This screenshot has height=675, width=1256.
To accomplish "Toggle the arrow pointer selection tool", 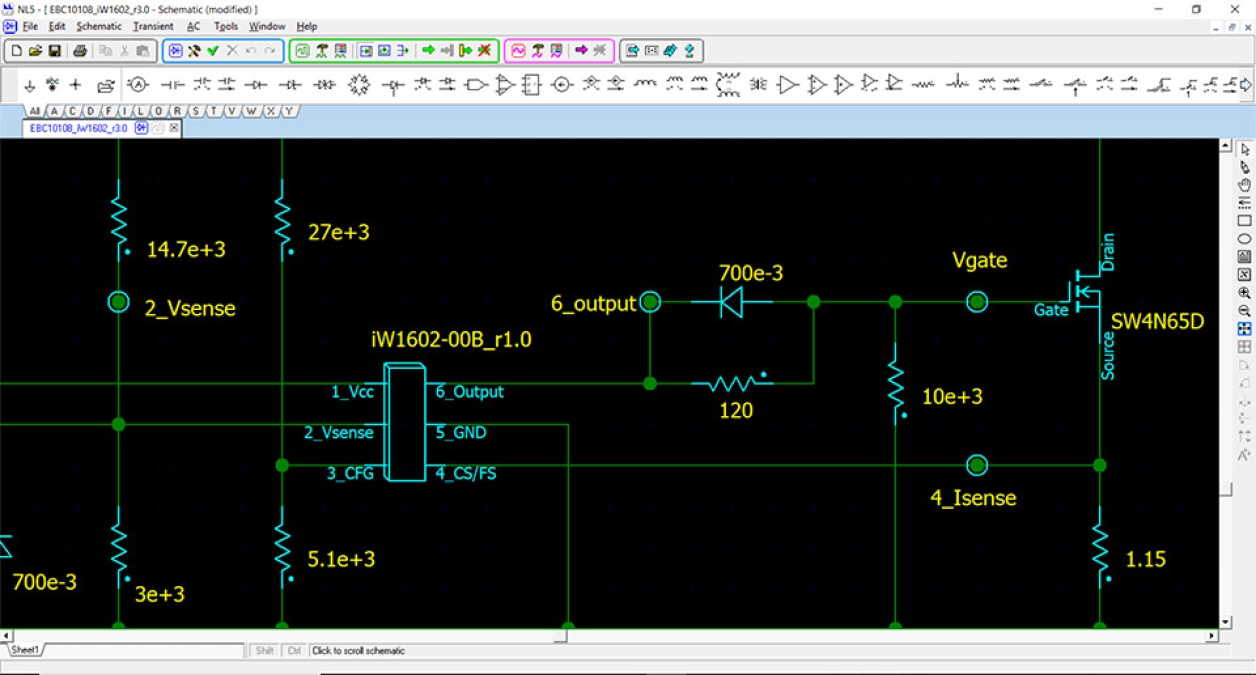I will pos(1244,149).
